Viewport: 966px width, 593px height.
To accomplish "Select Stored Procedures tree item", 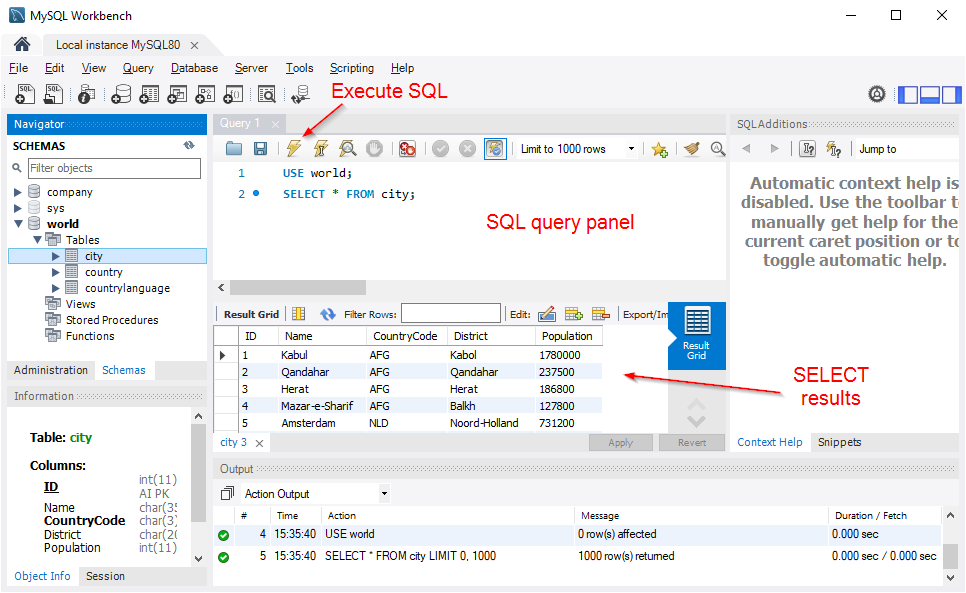I will click(112, 320).
